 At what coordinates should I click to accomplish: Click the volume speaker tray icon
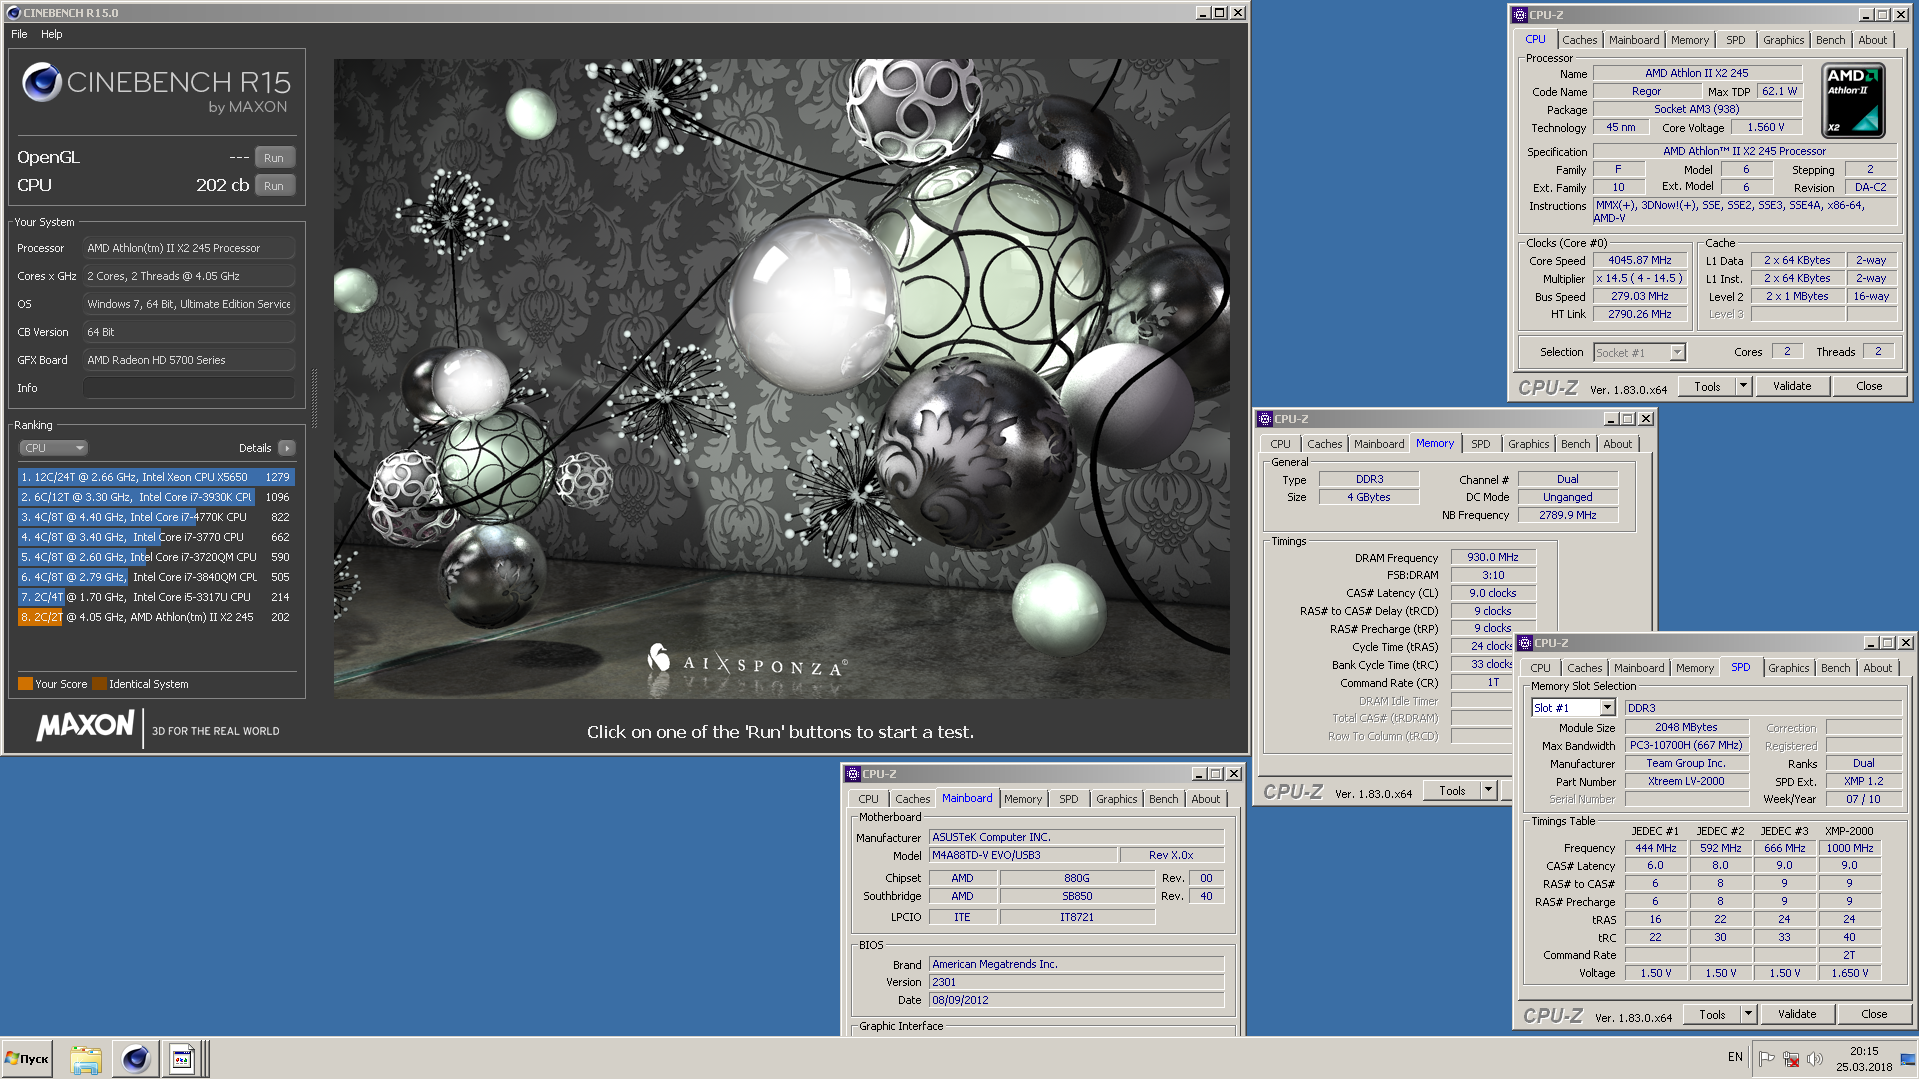[1814, 1058]
